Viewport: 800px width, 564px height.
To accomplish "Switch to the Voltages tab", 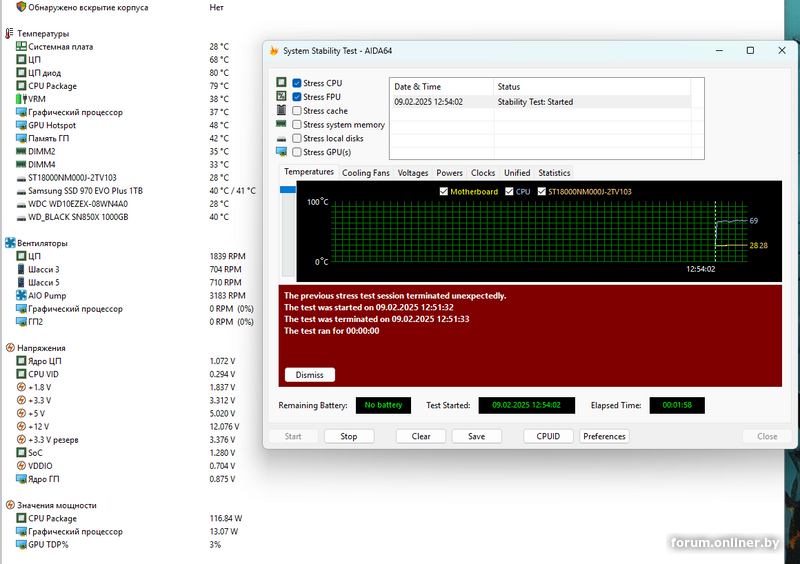I will click(412, 173).
